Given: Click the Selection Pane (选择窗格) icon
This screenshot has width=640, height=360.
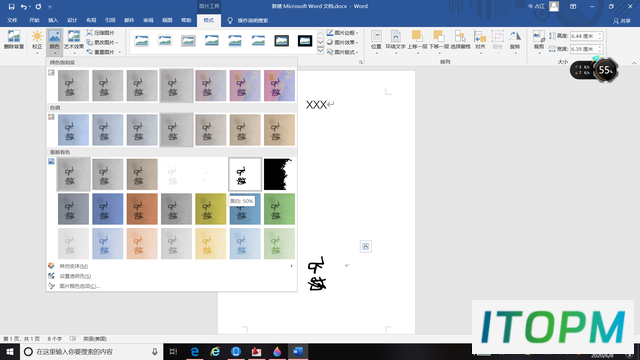Looking at the screenshot, I should pos(460,40).
